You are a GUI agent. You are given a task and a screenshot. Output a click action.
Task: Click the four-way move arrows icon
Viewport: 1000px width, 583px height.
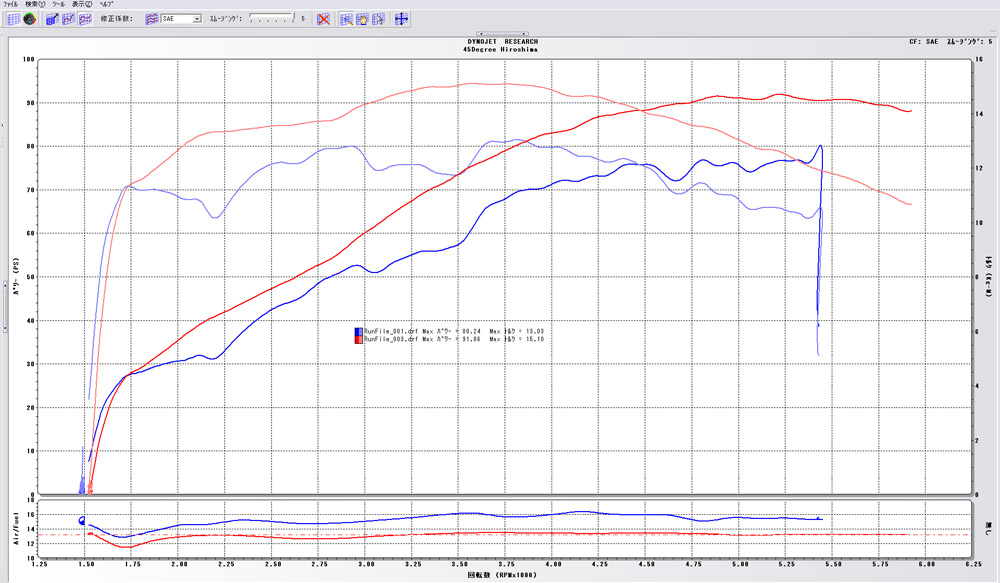pos(402,19)
